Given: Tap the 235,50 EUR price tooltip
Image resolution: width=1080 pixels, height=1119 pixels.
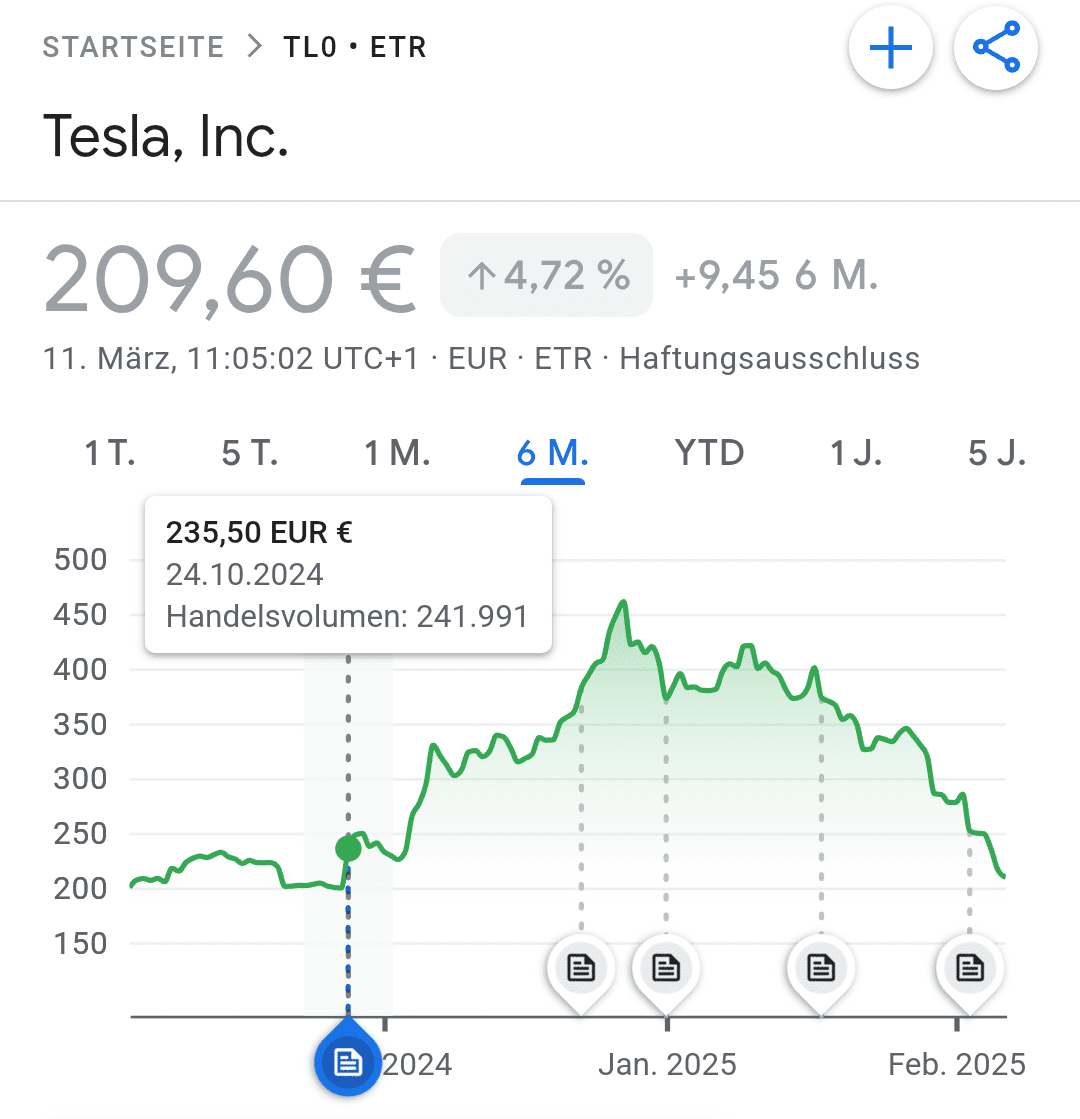Looking at the screenshot, I should 347,575.
